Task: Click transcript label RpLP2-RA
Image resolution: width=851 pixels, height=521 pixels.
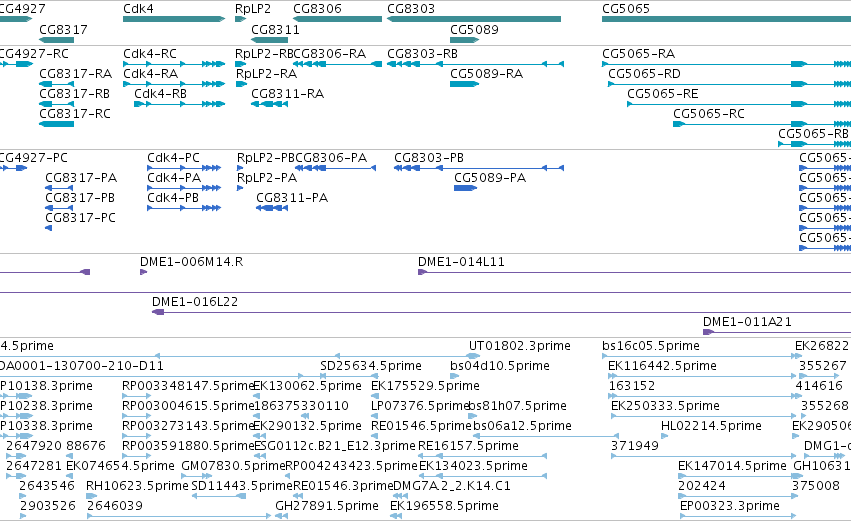Action: (266, 74)
